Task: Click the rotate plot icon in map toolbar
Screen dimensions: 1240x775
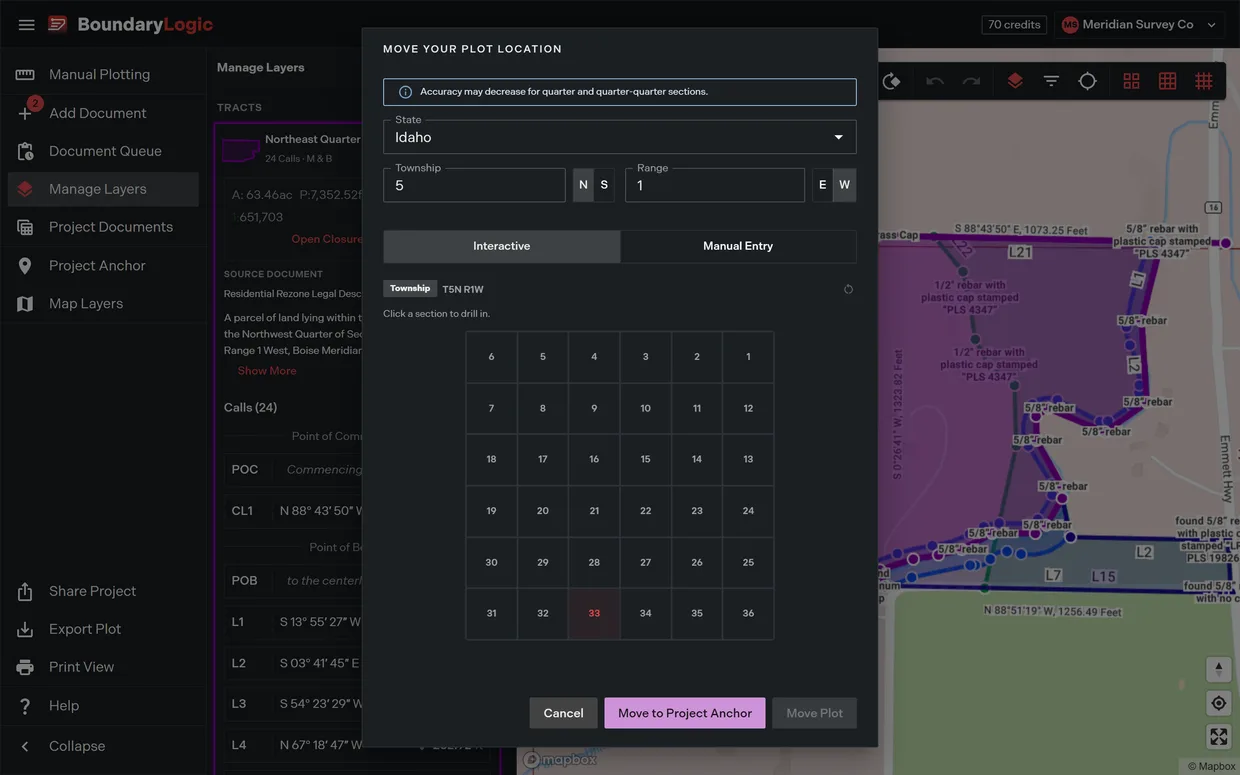Action: (891, 81)
